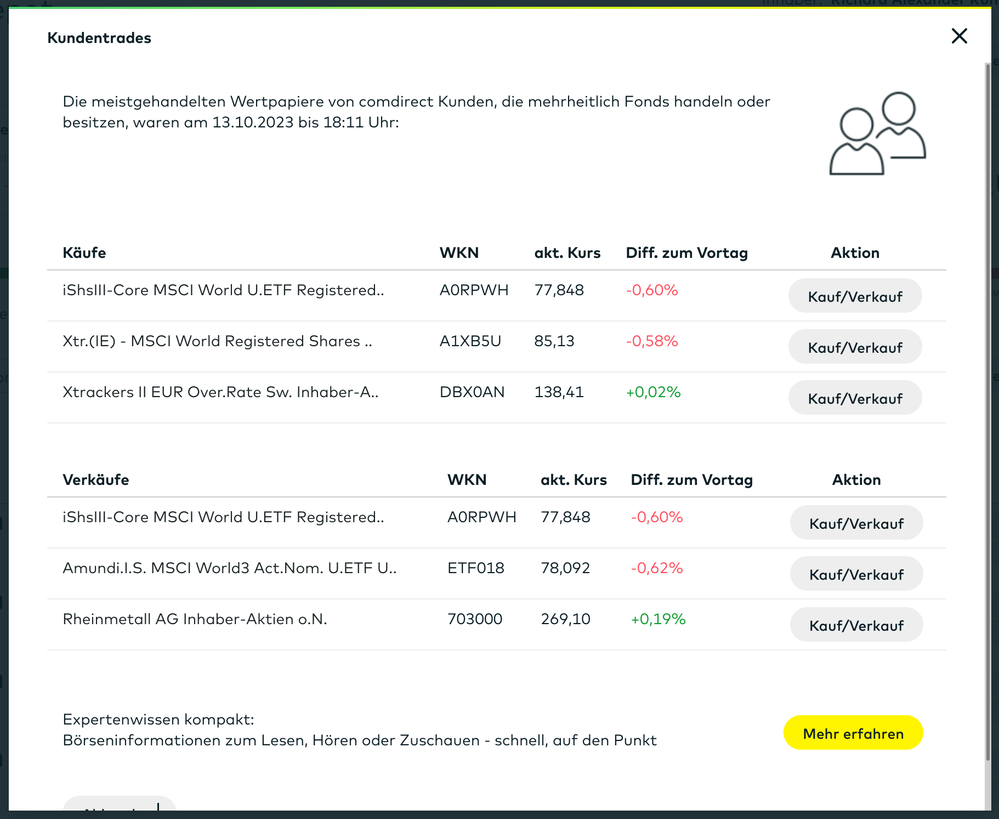
Task: Trade iShsIII-Core MSCI World in Verkäufe list
Action: point(855,523)
